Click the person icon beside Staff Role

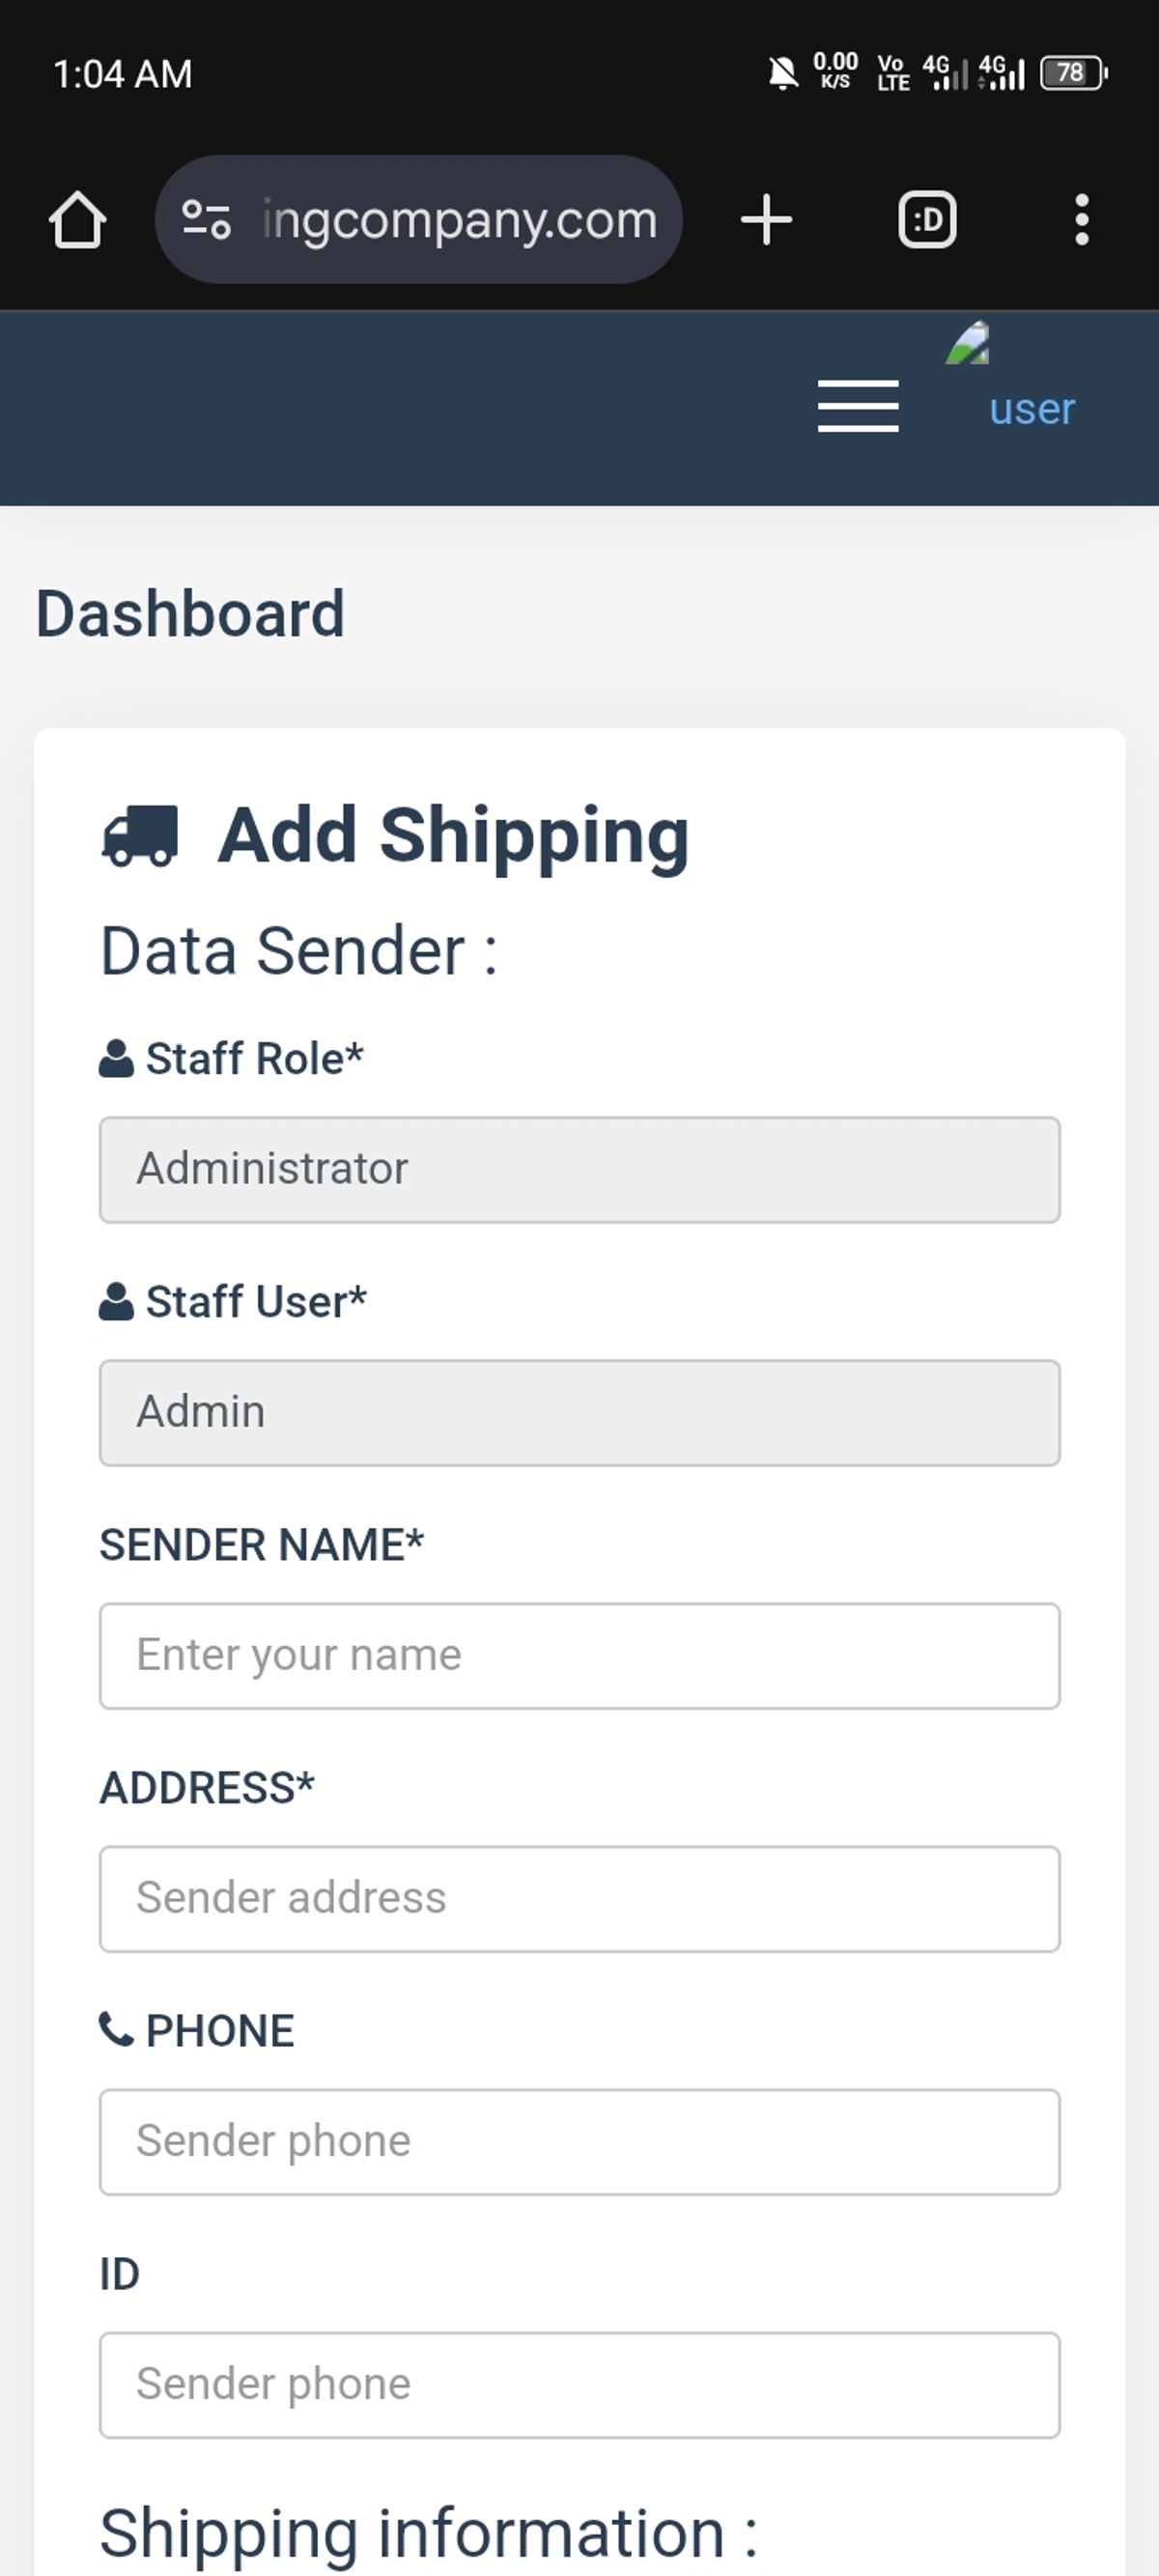(x=116, y=1058)
